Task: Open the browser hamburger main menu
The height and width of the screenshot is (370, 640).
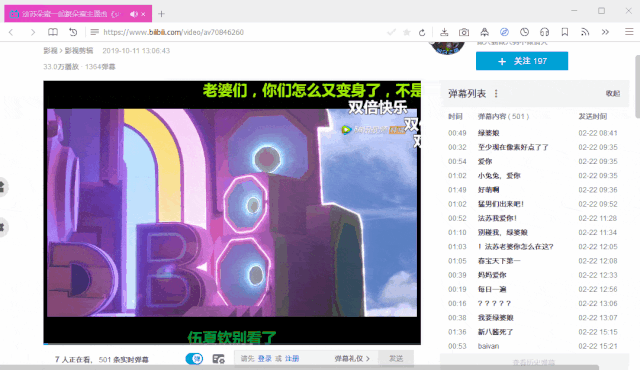Action: (629, 32)
